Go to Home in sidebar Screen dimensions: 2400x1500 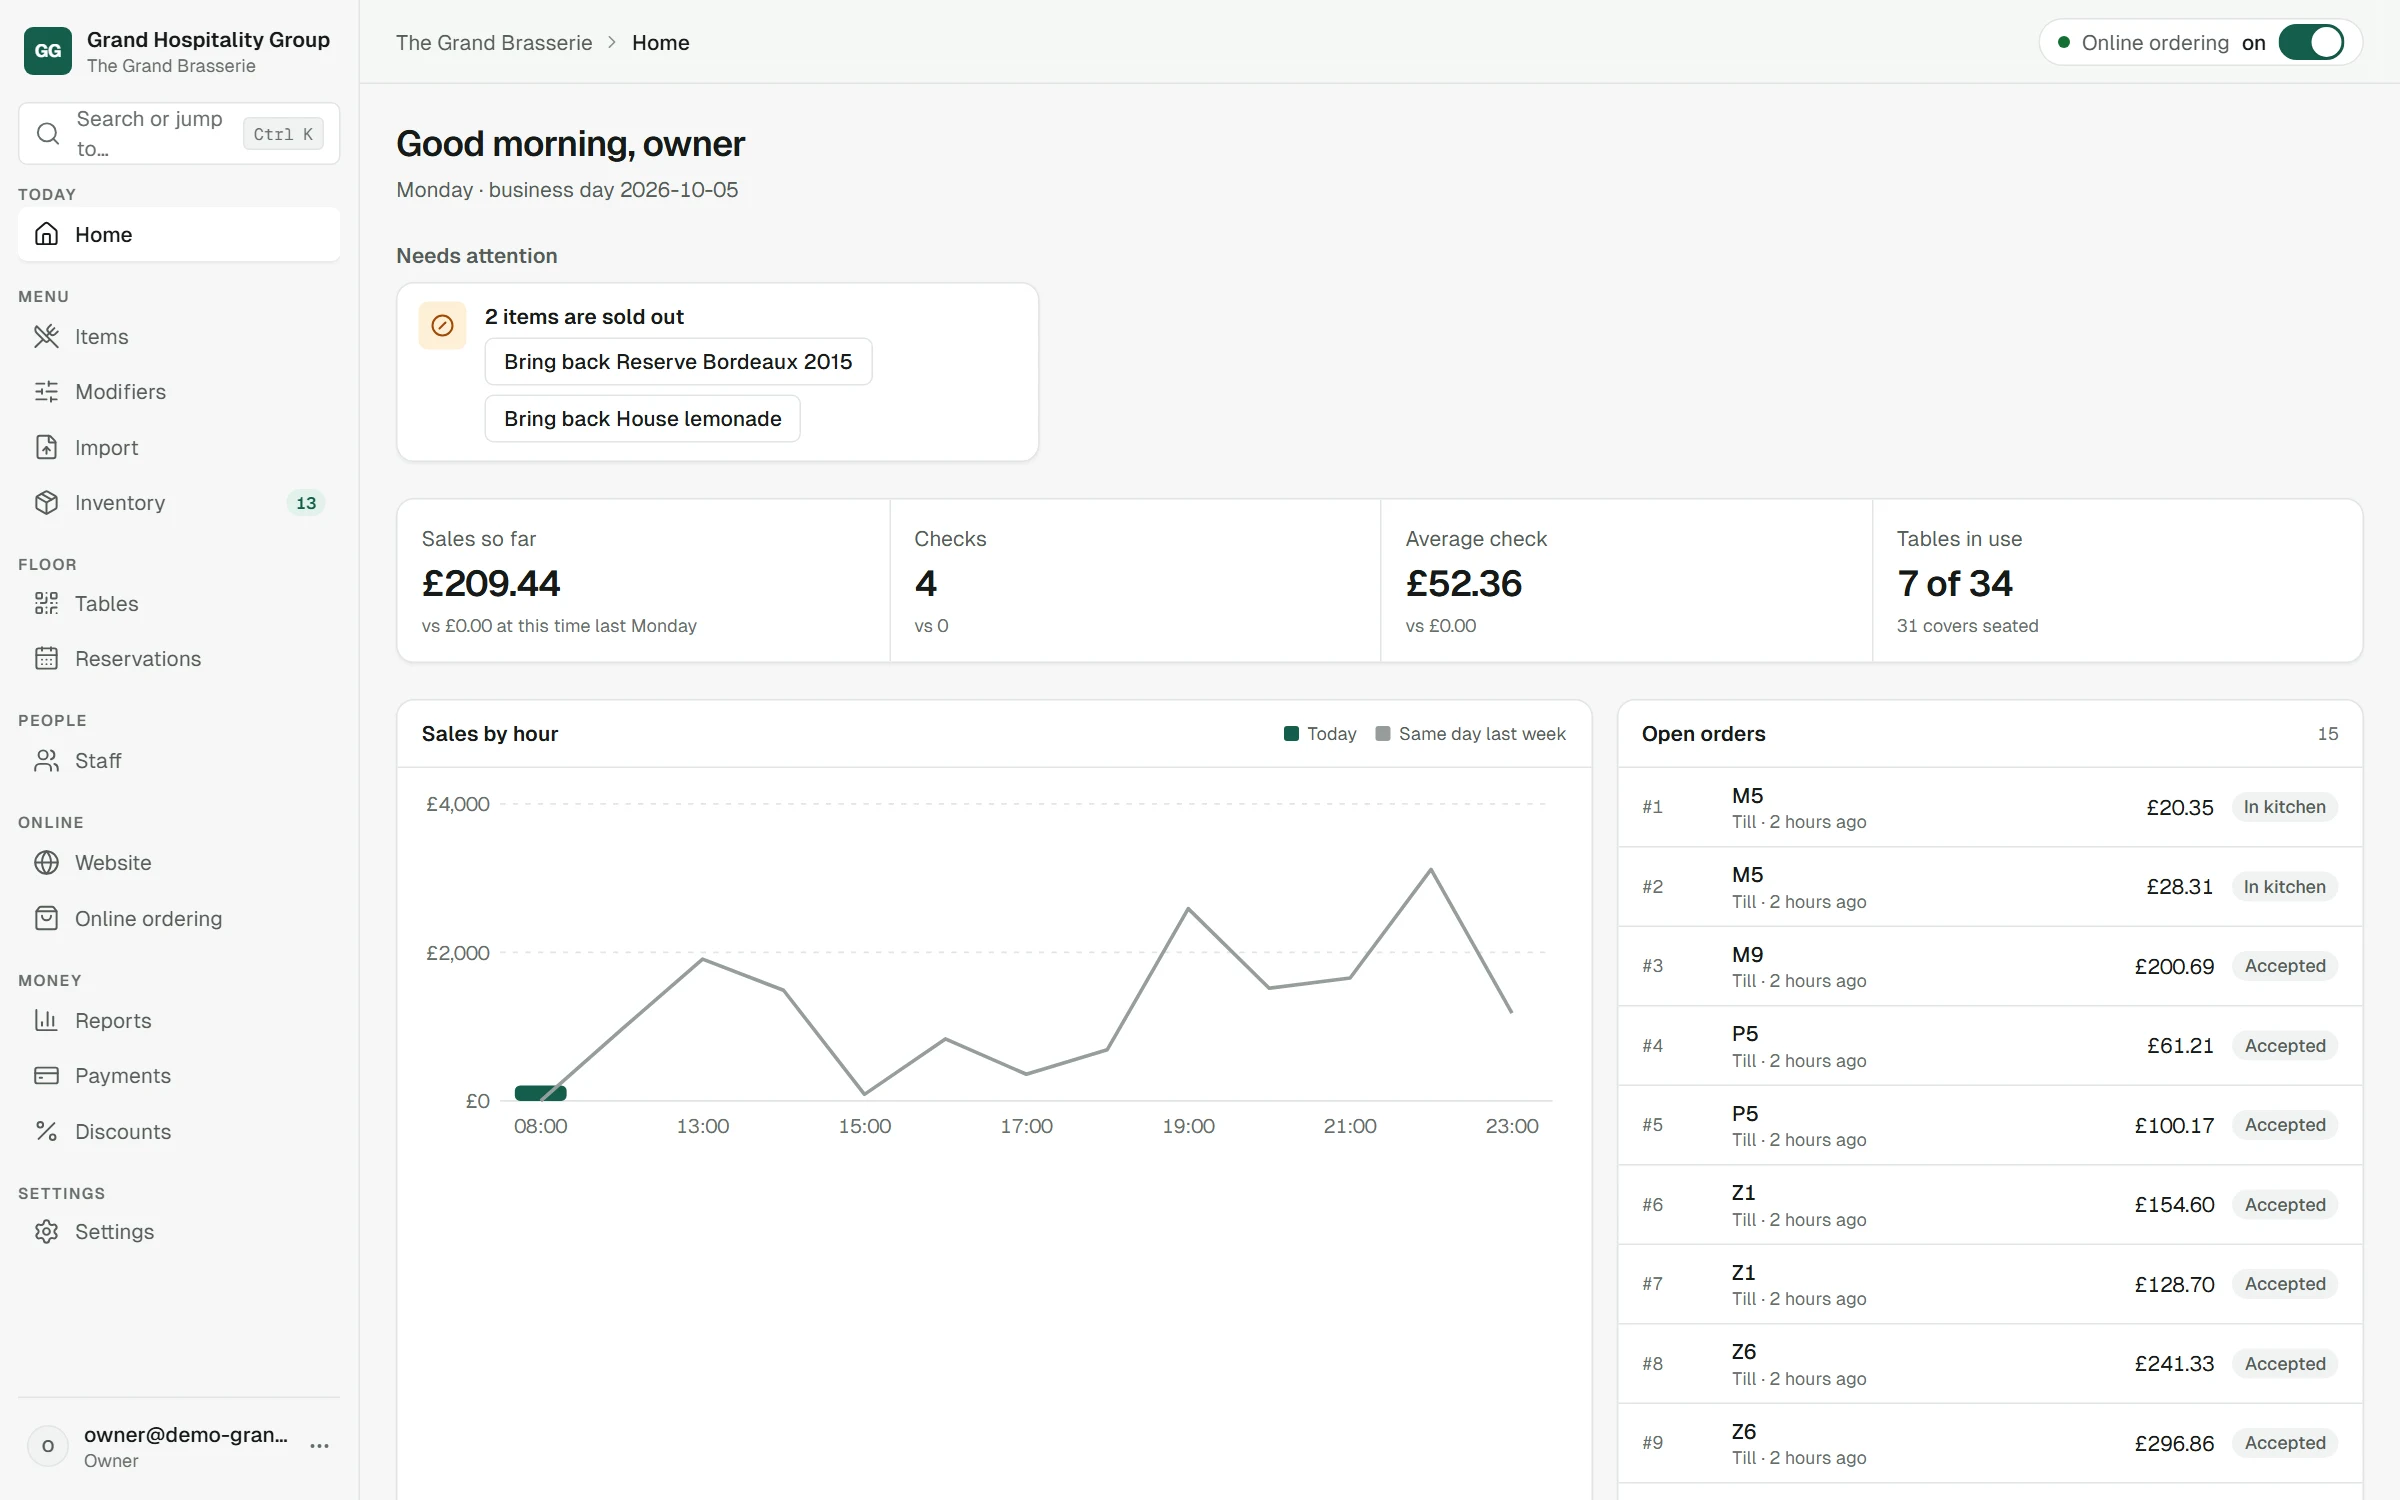click(179, 234)
